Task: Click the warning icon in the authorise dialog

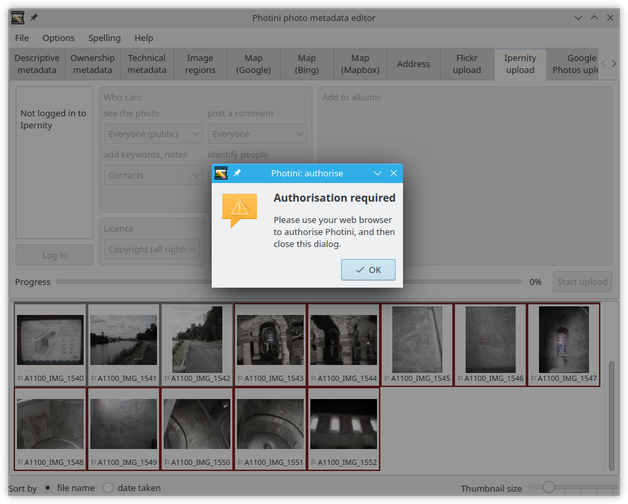Action: pos(240,210)
